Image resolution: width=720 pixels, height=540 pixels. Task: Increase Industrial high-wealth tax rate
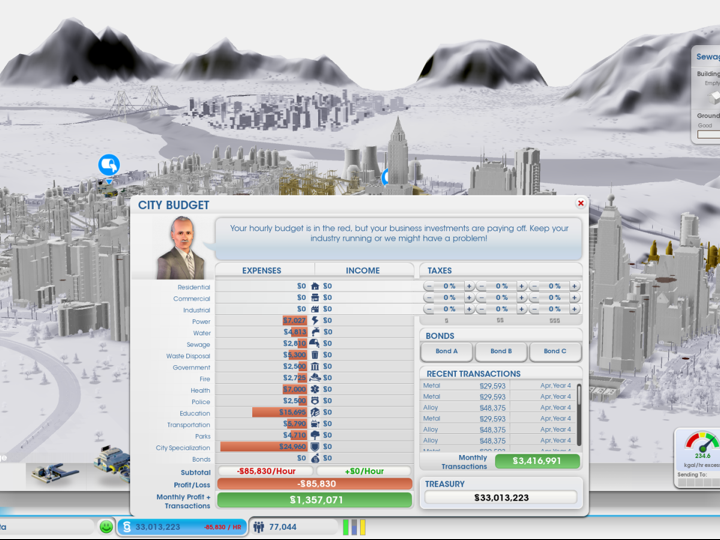coord(574,309)
